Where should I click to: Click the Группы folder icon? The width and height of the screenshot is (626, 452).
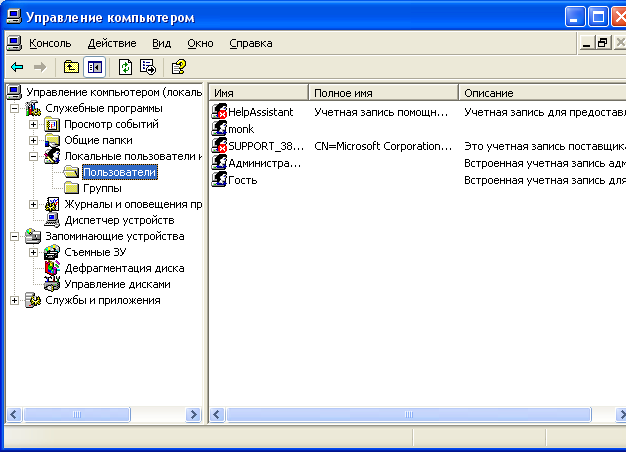71,188
